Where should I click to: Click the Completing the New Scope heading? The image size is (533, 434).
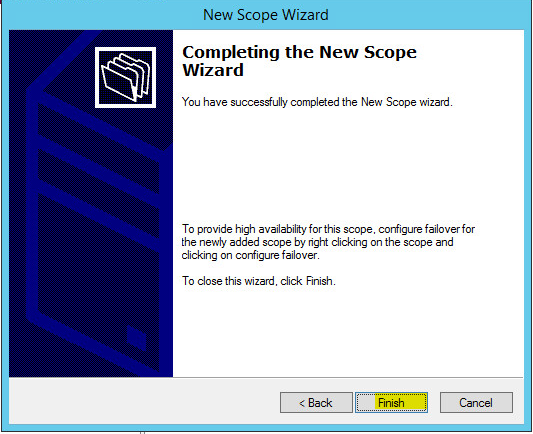tap(299, 52)
